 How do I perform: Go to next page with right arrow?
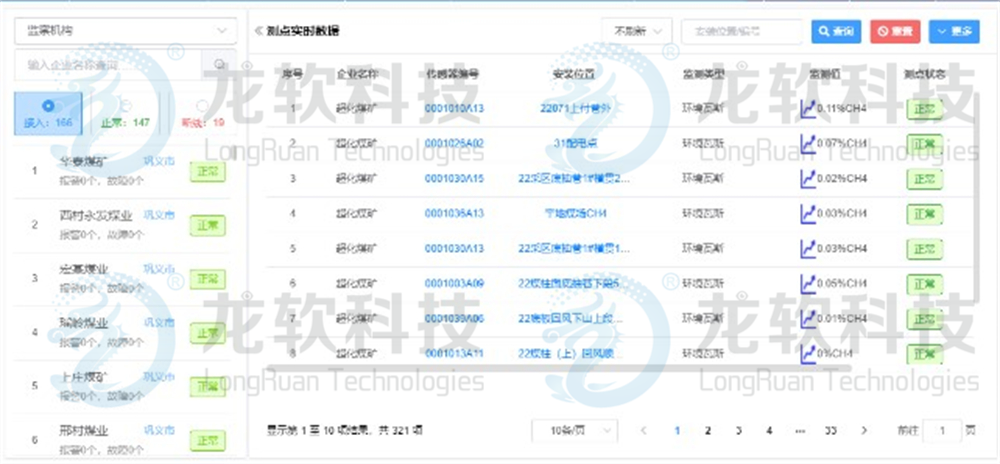pos(864,430)
